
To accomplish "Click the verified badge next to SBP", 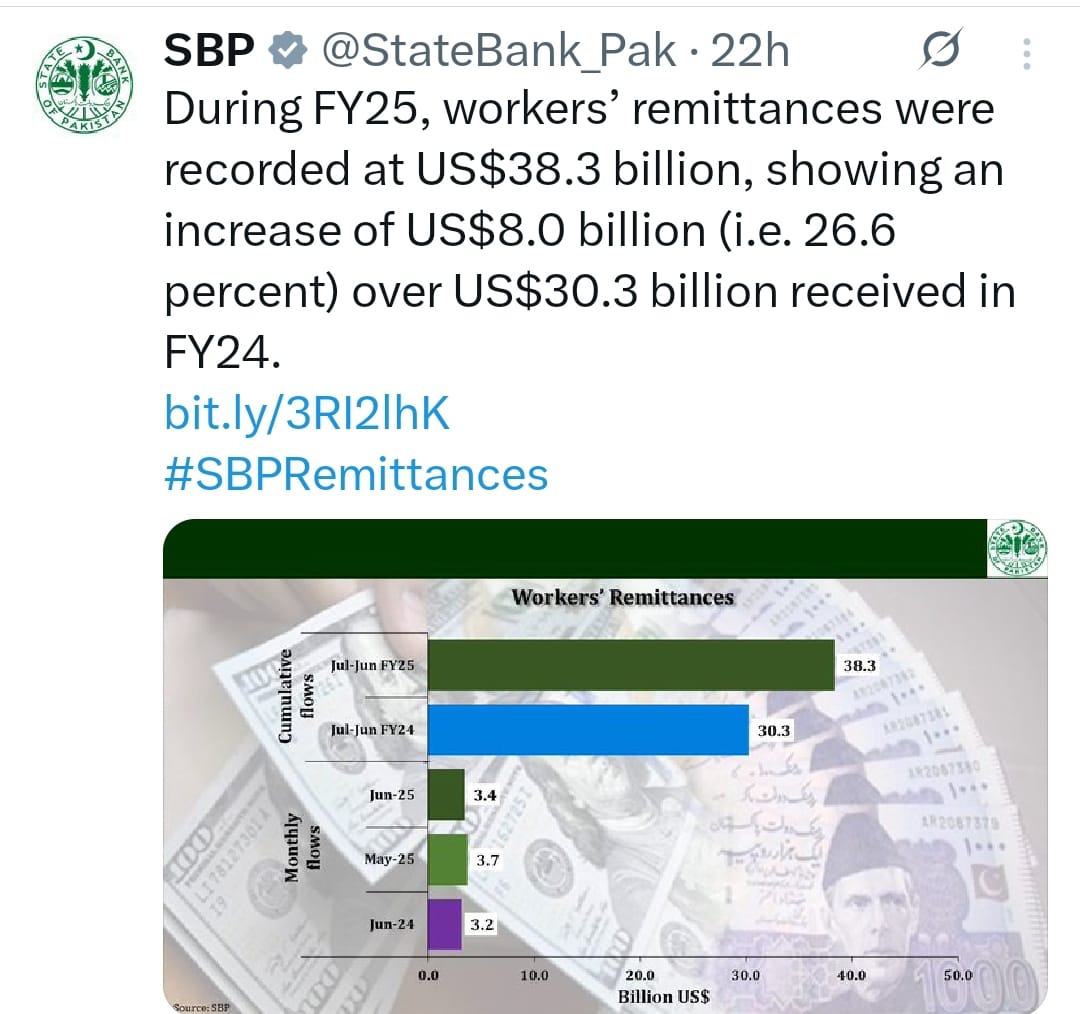I will 287,50.
